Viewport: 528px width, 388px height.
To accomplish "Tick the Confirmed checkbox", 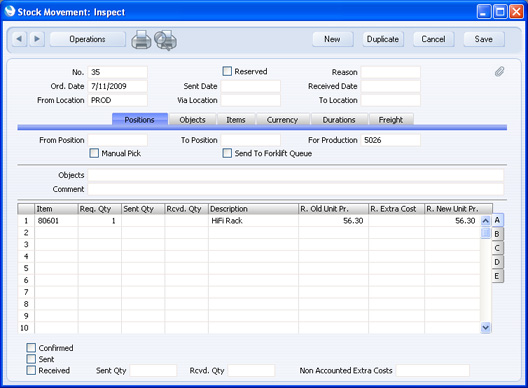I will tap(31, 348).
